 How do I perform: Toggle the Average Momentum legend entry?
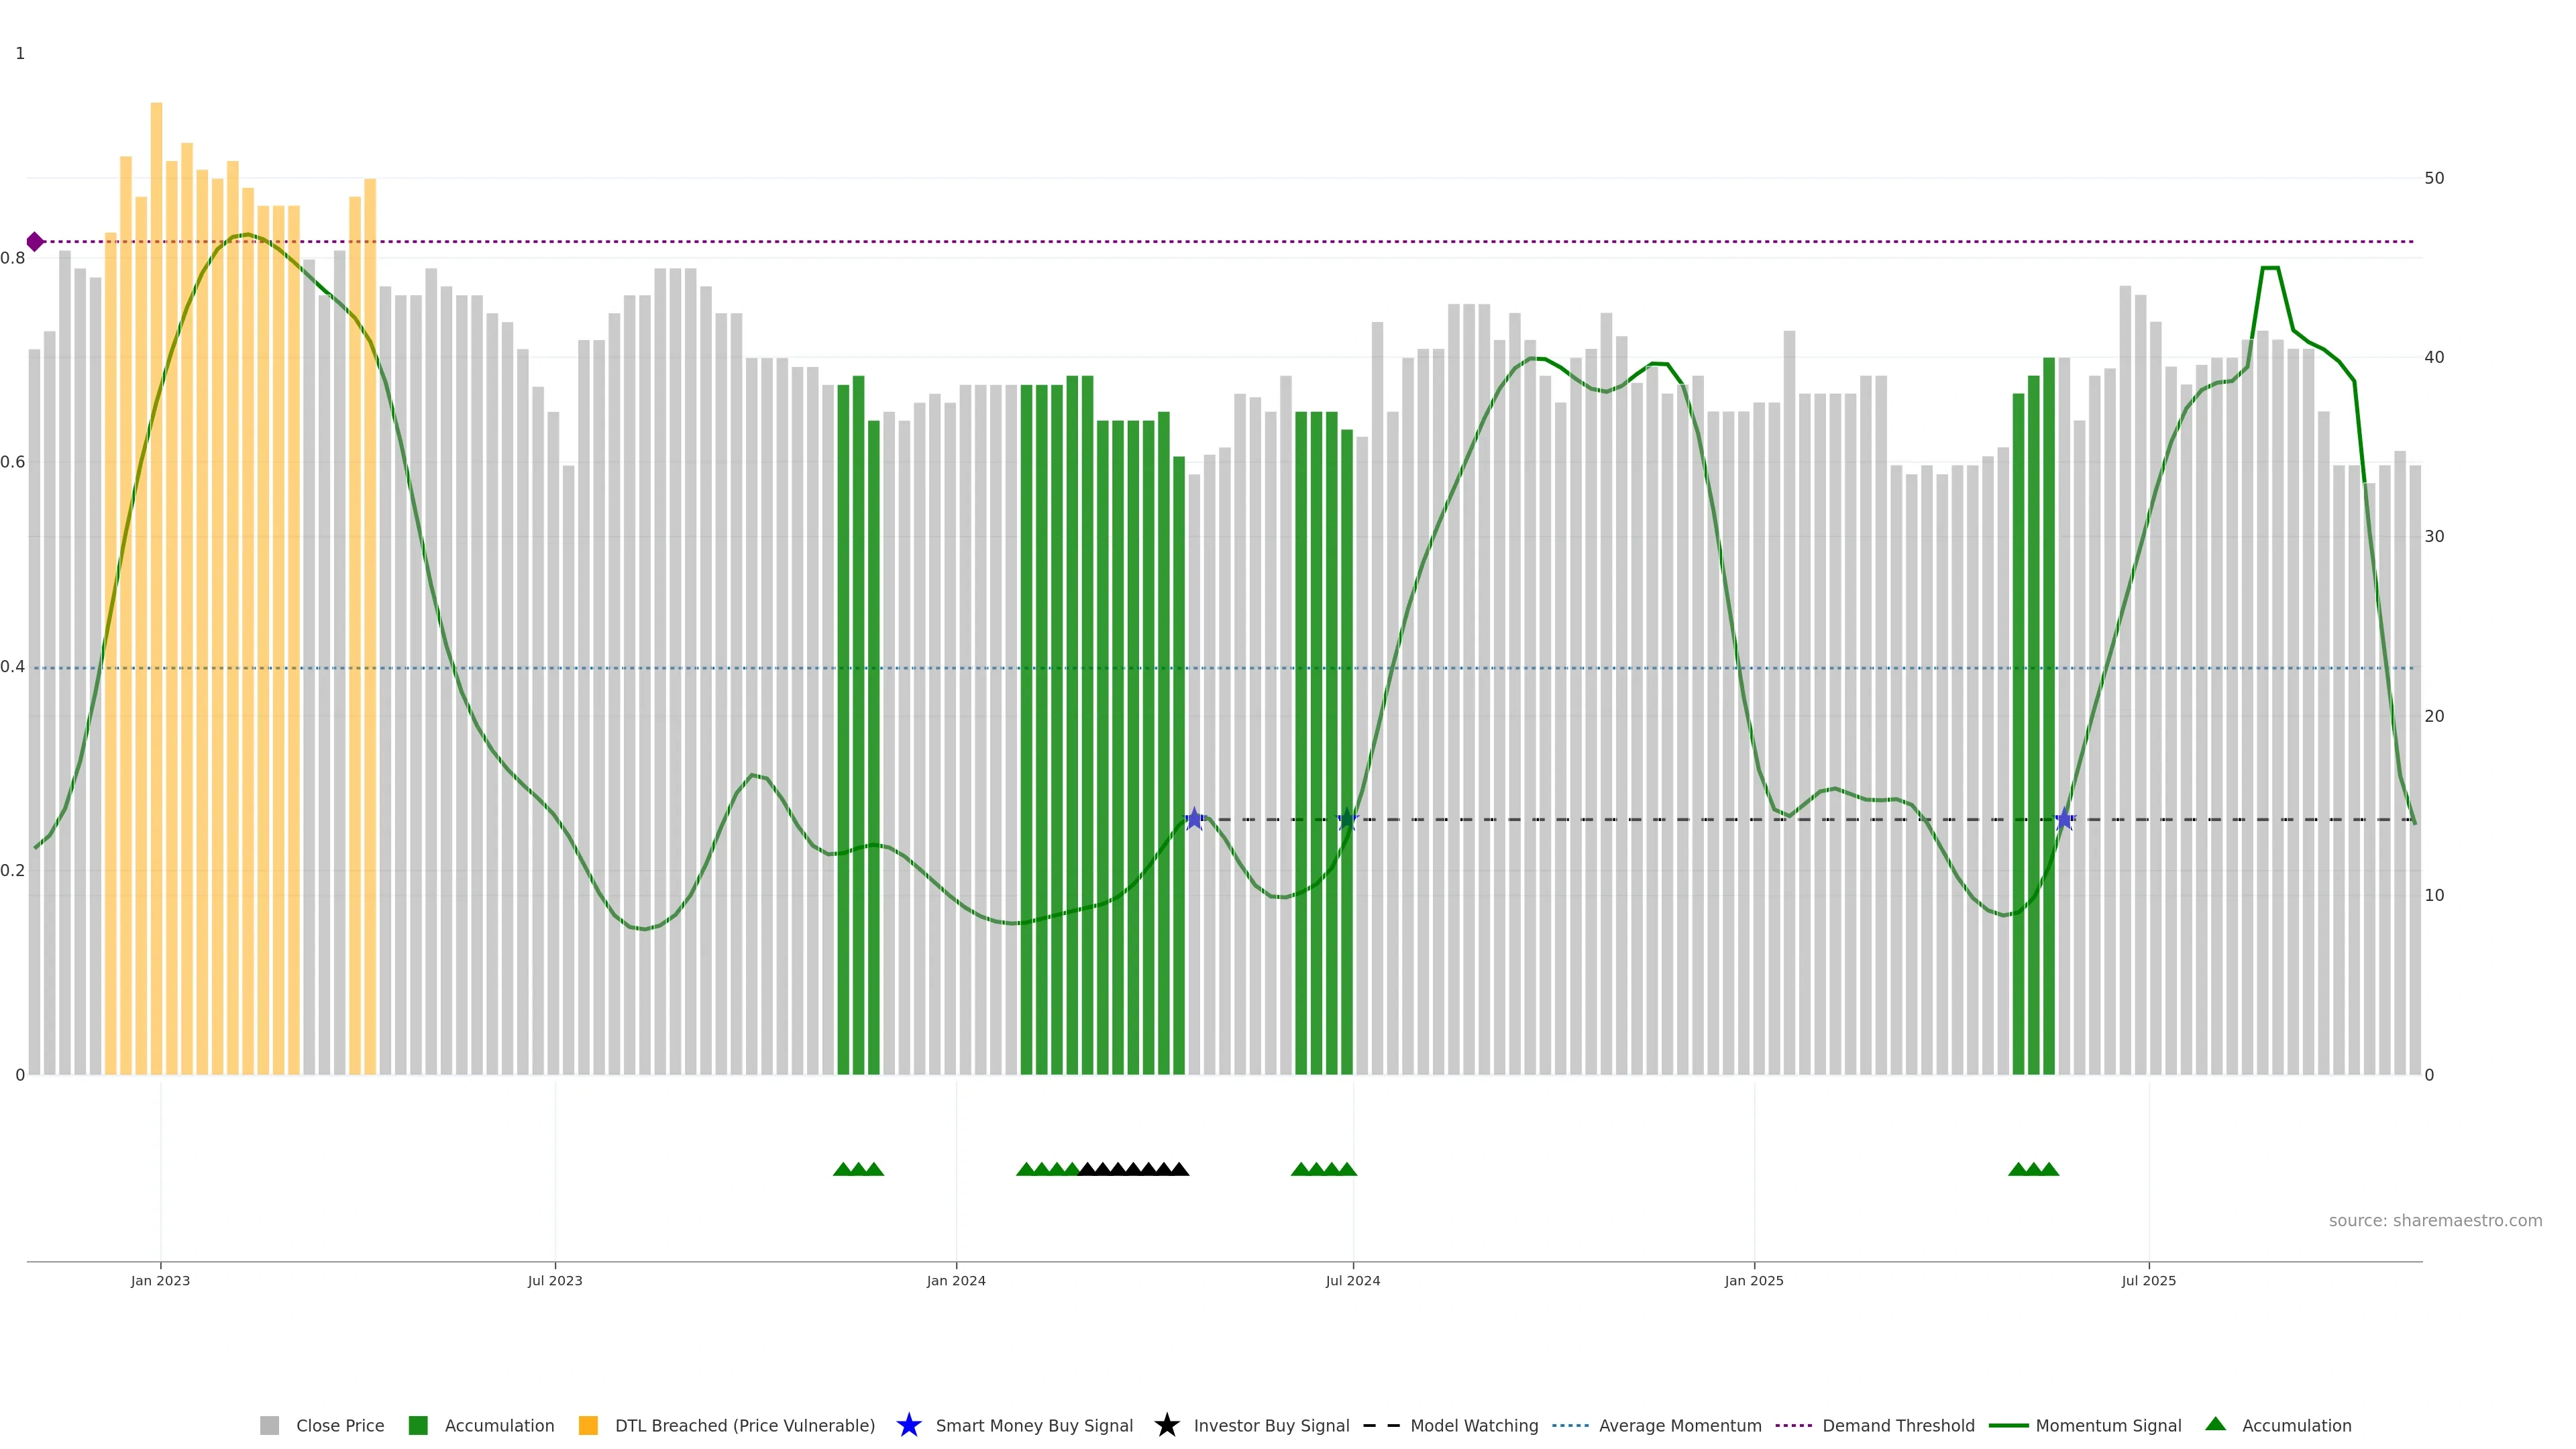(1679, 1426)
